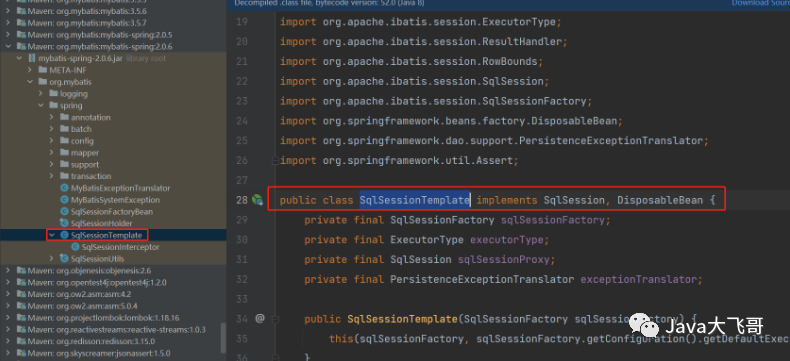
Task: Click the SqlSessionInterceptor class icon
Action: tap(76, 247)
